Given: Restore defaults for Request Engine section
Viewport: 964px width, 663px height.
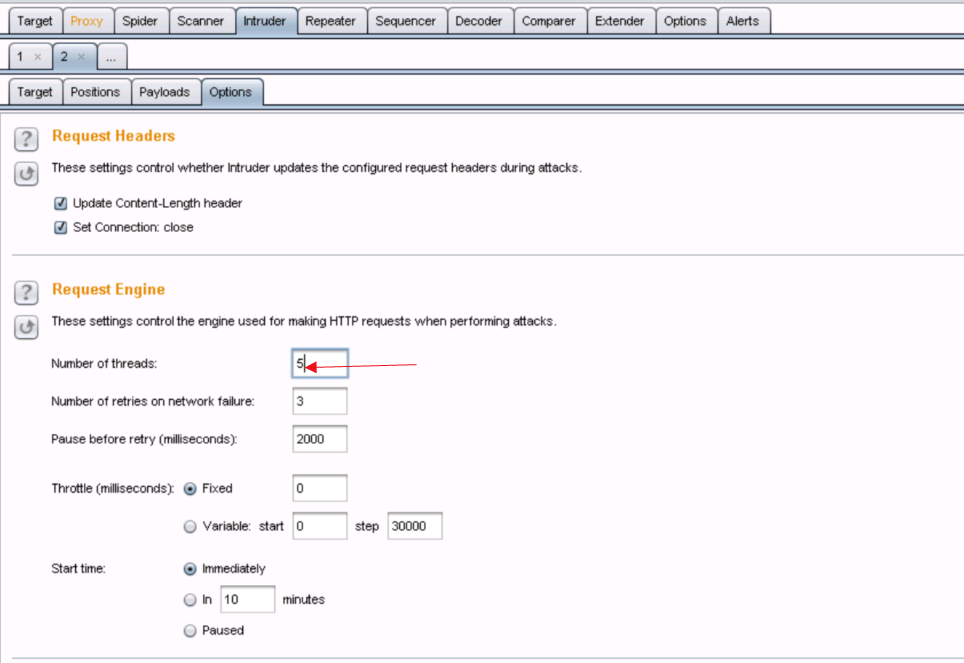Looking at the screenshot, I should click(x=26, y=327).
